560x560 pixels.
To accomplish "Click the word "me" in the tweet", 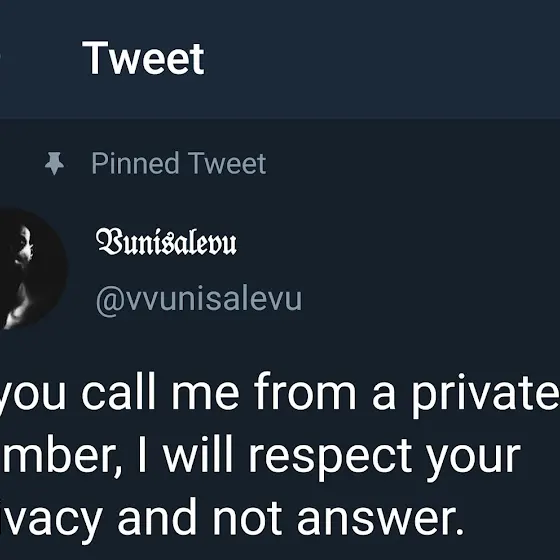I will 205,395.
